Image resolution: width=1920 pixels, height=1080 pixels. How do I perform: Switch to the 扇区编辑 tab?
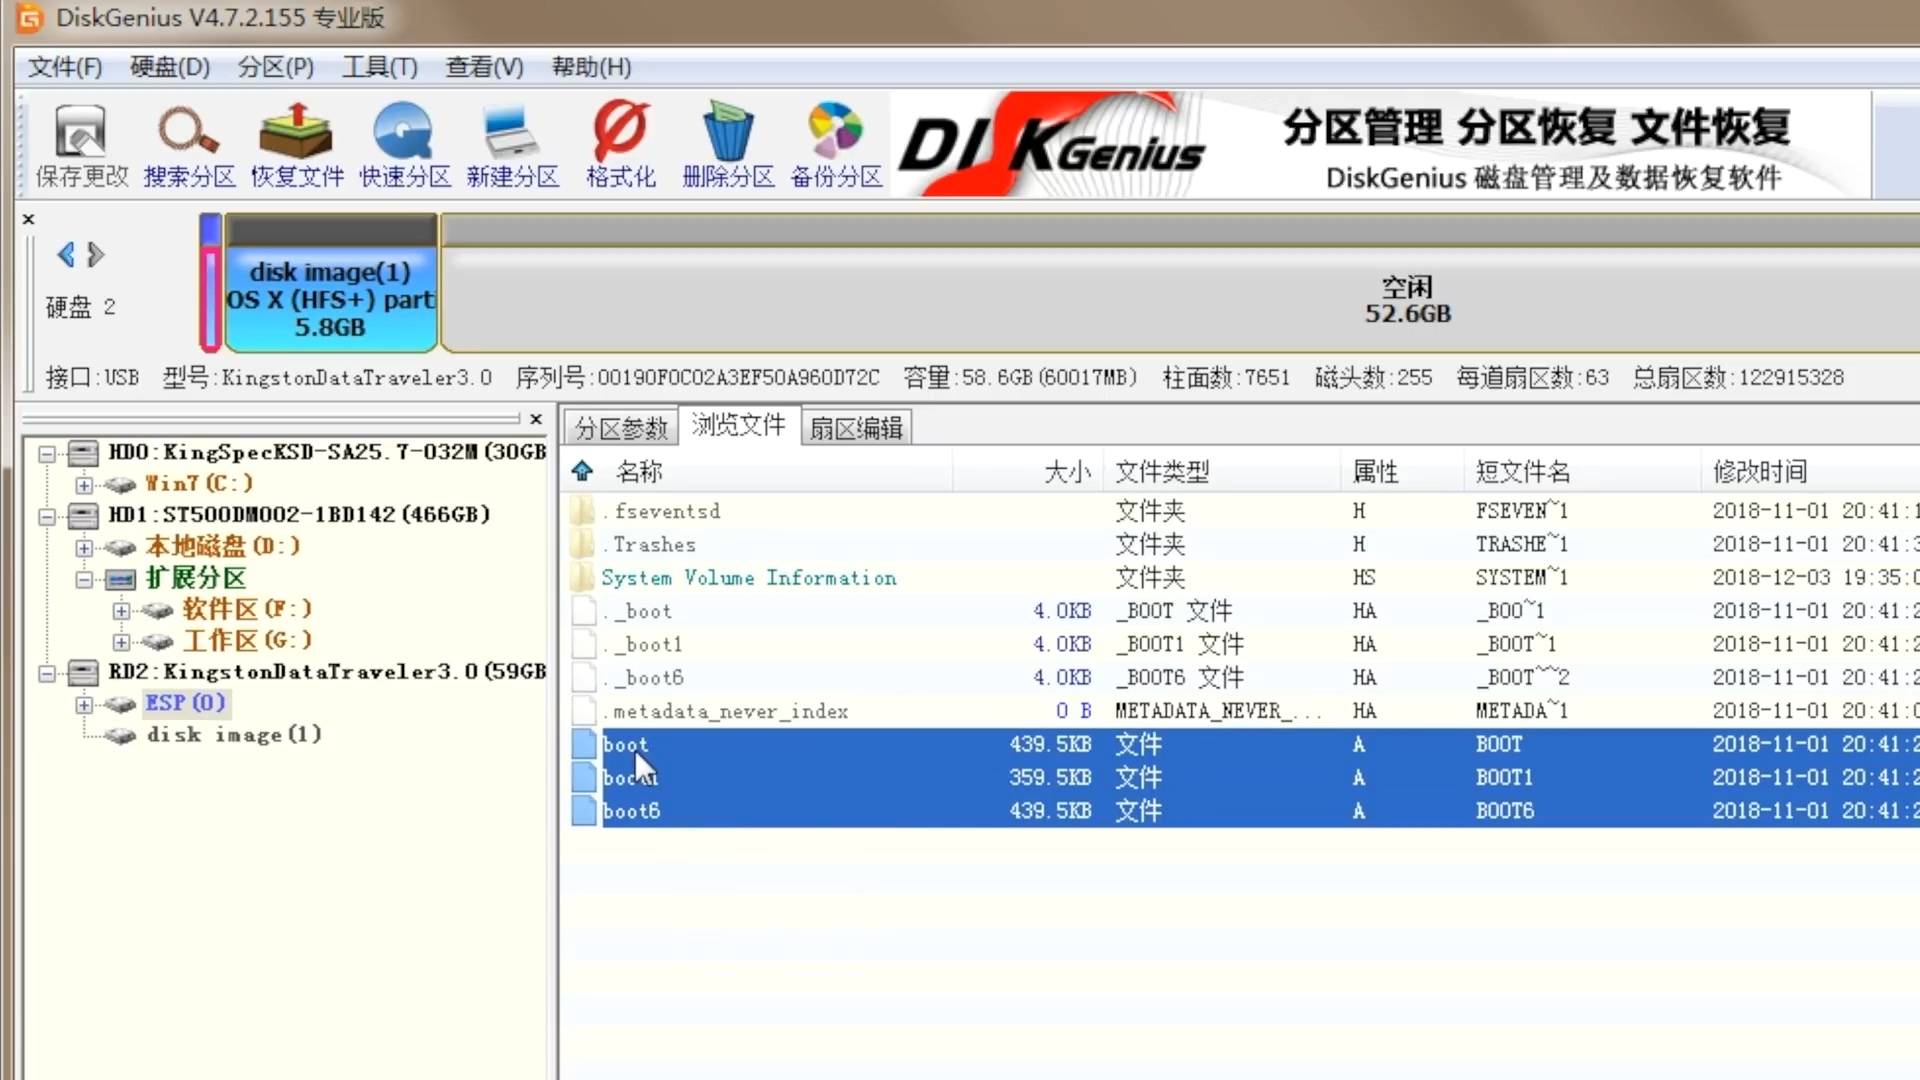click(856, 425)
